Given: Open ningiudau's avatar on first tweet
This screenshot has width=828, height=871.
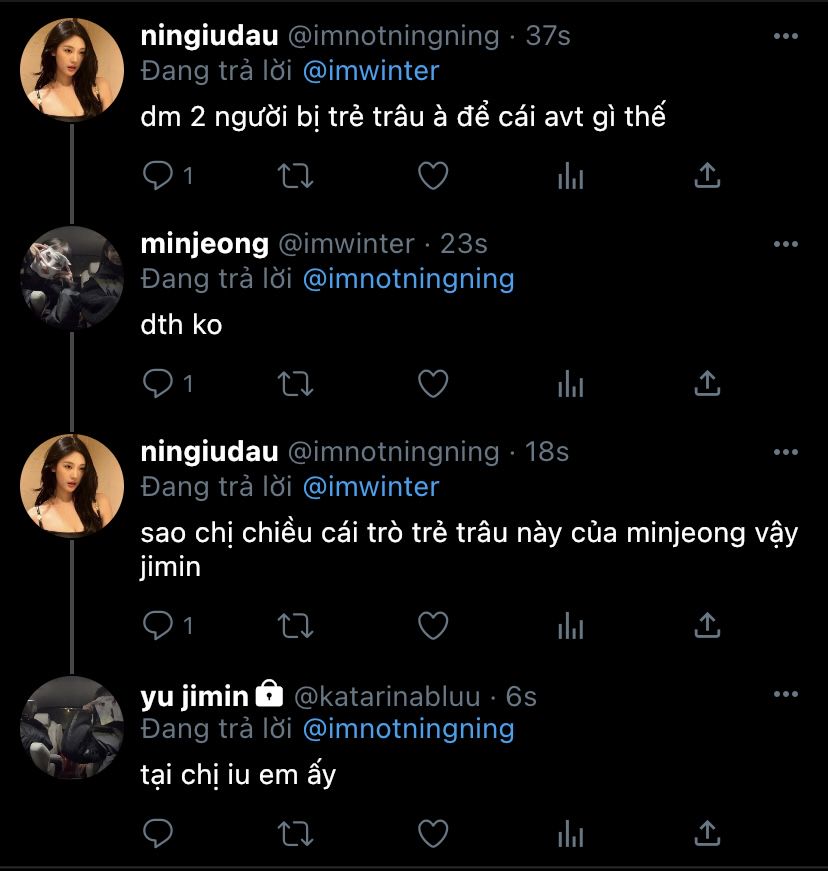Looking at the screenshot, I should [72, 70].
